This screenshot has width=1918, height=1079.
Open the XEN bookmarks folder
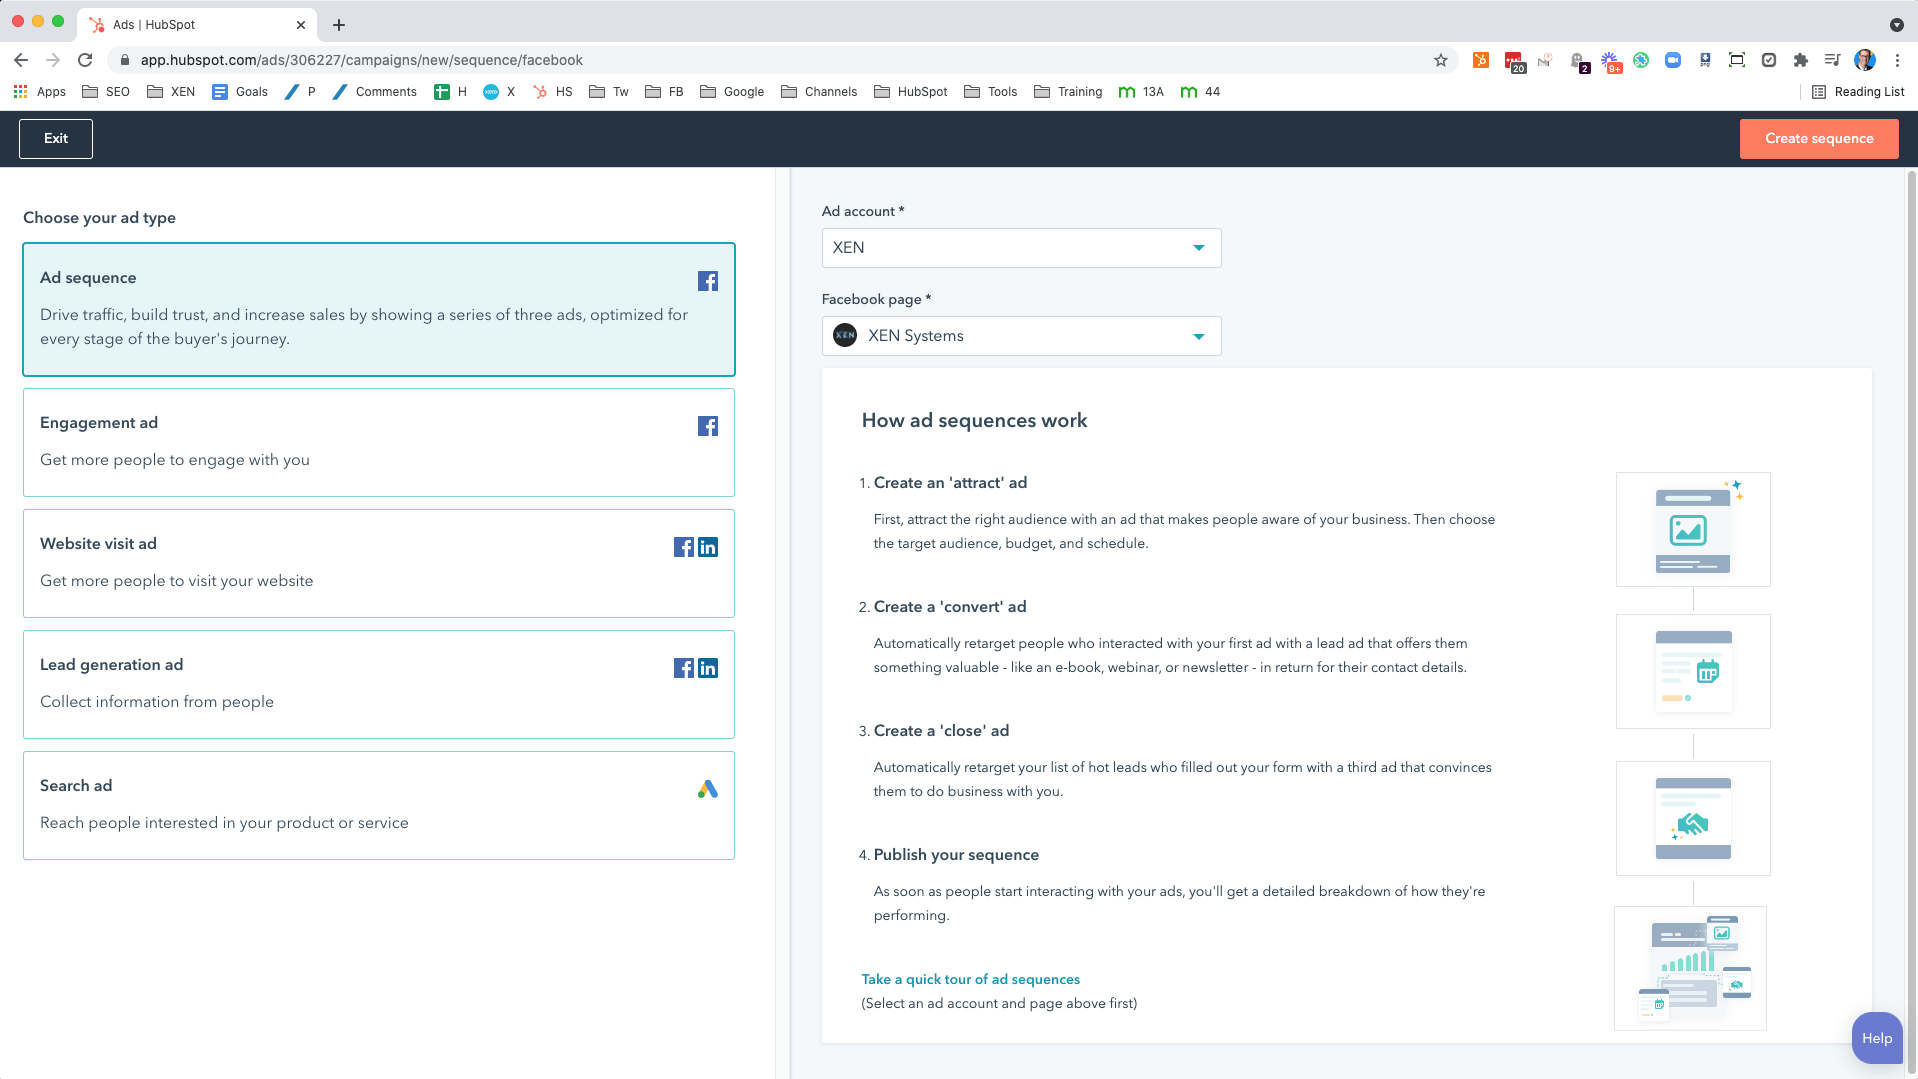pos(171,92)
